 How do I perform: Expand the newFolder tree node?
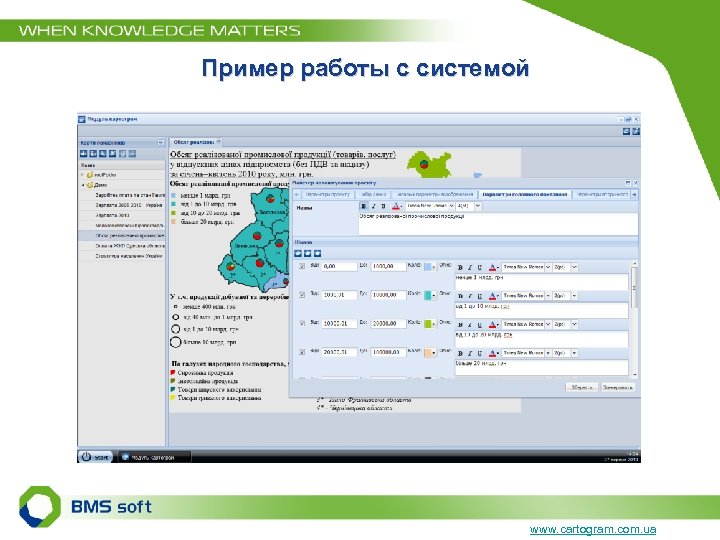[x=83, y=175]
